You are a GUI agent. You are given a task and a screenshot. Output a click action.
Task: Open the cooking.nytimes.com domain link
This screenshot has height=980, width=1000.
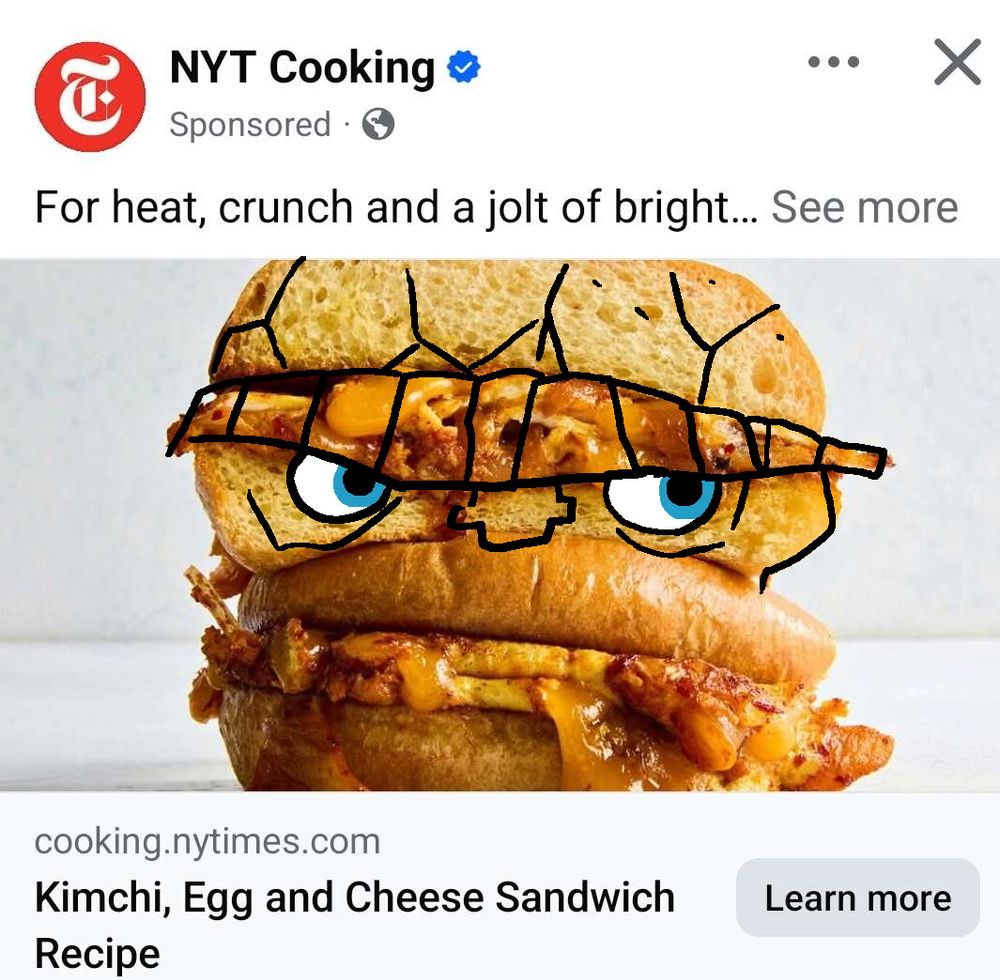pos(207,841)
